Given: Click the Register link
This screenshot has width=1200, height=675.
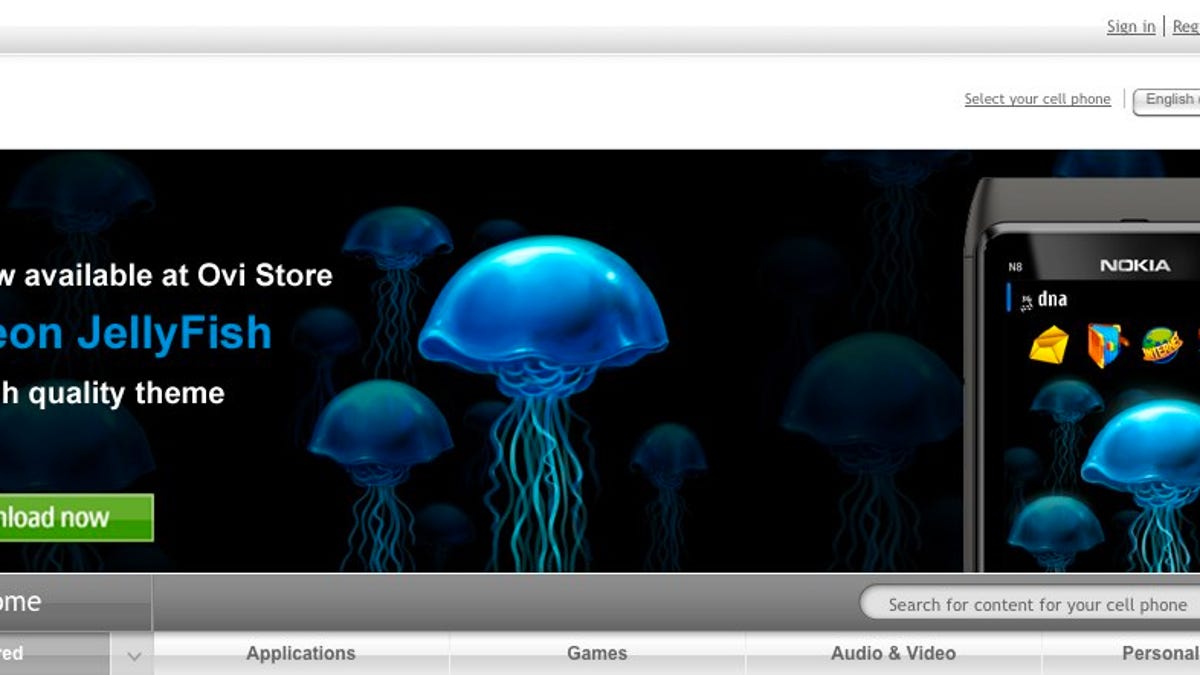Looking at the screenshot, I should (x=1186, y=26).
